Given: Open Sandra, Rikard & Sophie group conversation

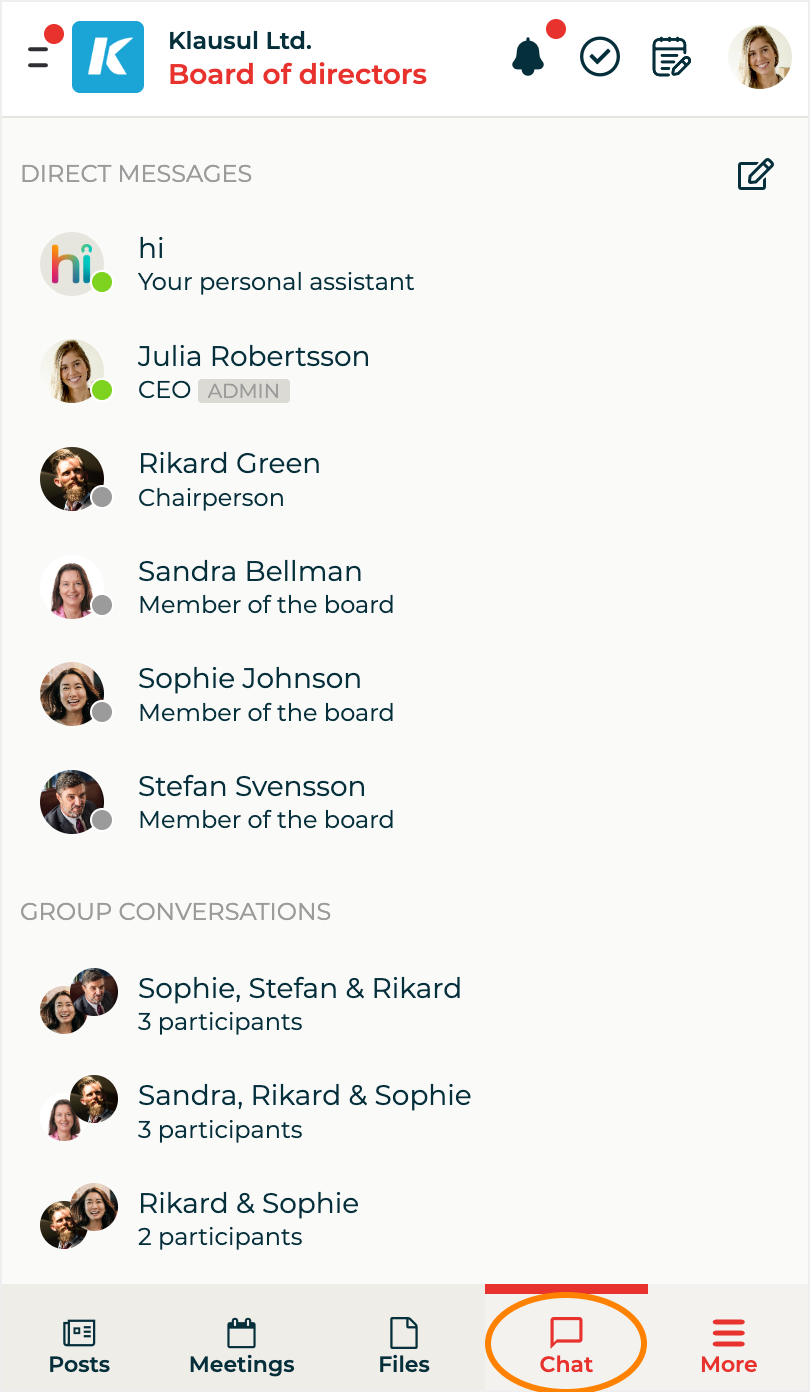Looking at the screenshot, I should (x=304, y=1111).
